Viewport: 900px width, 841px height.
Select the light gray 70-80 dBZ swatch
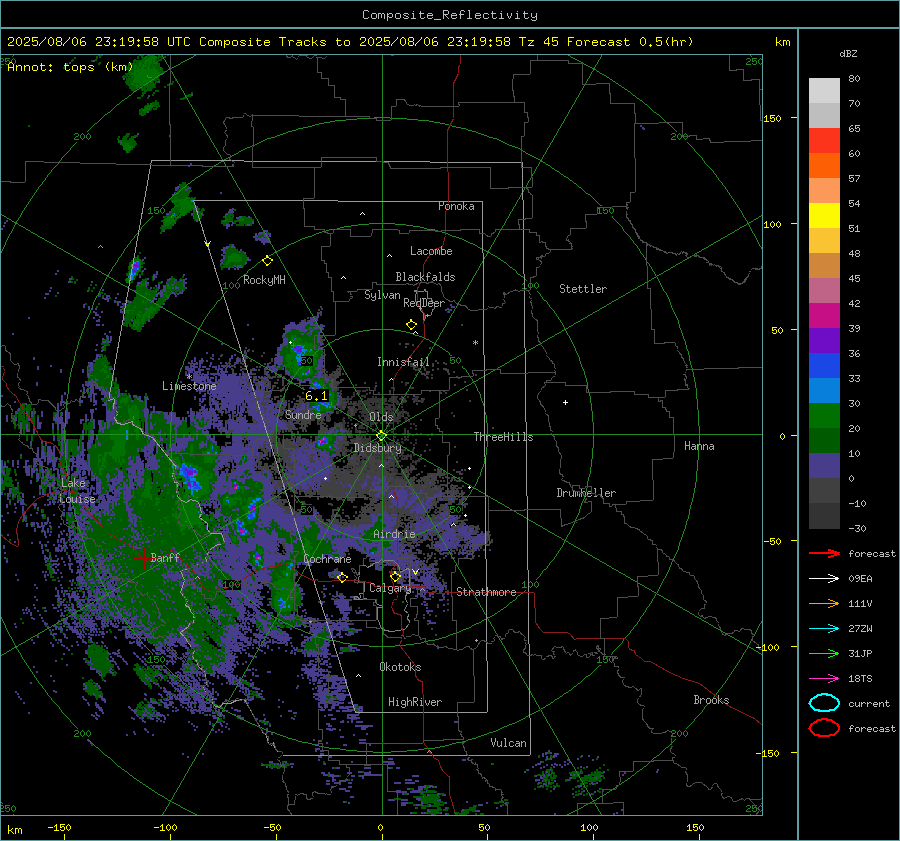click(824, 91)
